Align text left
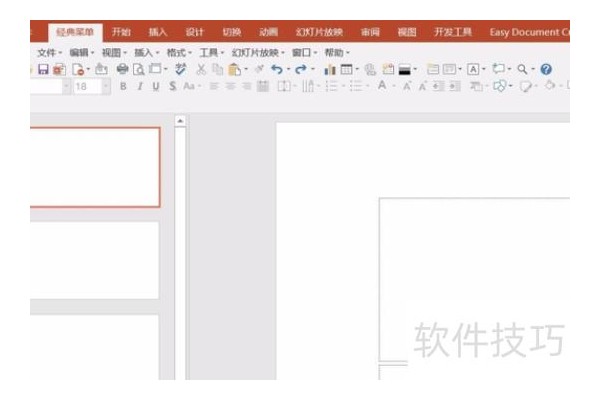Image resolution: width=600 pixels, height=400 pixels. click(x=214, y=86)
